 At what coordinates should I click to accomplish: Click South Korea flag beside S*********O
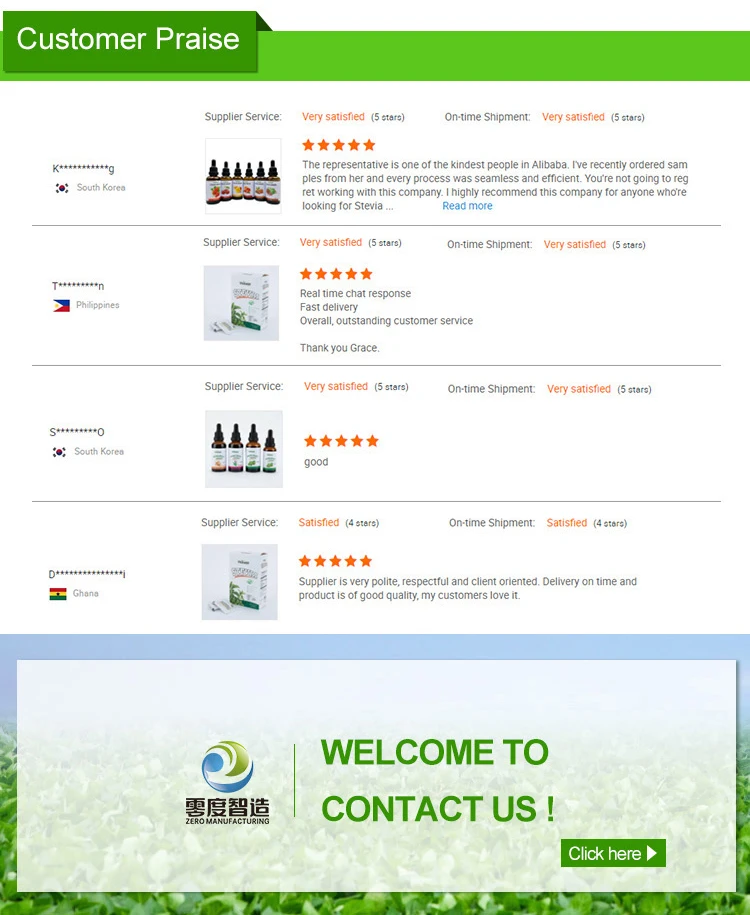(x=60, y=452)
